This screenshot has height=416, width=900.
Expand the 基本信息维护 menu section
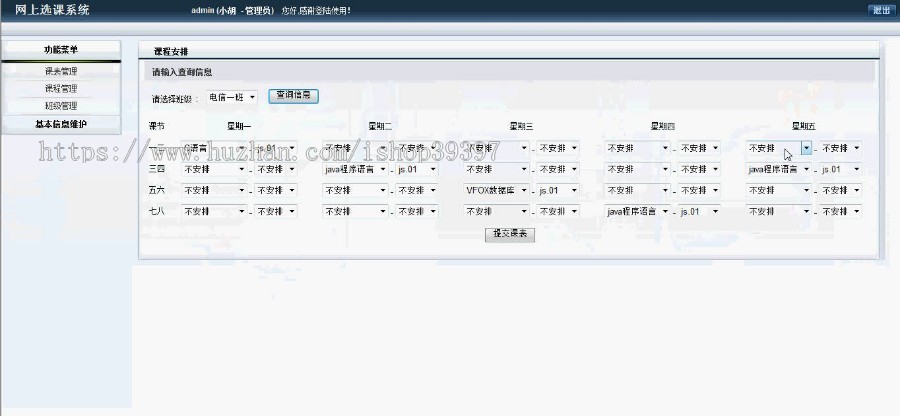[x=61, y=124]
